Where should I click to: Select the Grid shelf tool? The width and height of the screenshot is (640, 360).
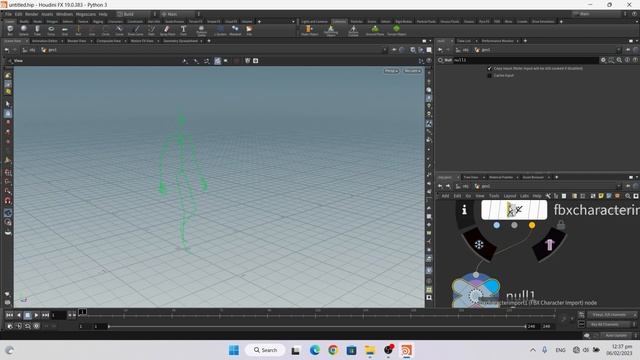point(64,30)
